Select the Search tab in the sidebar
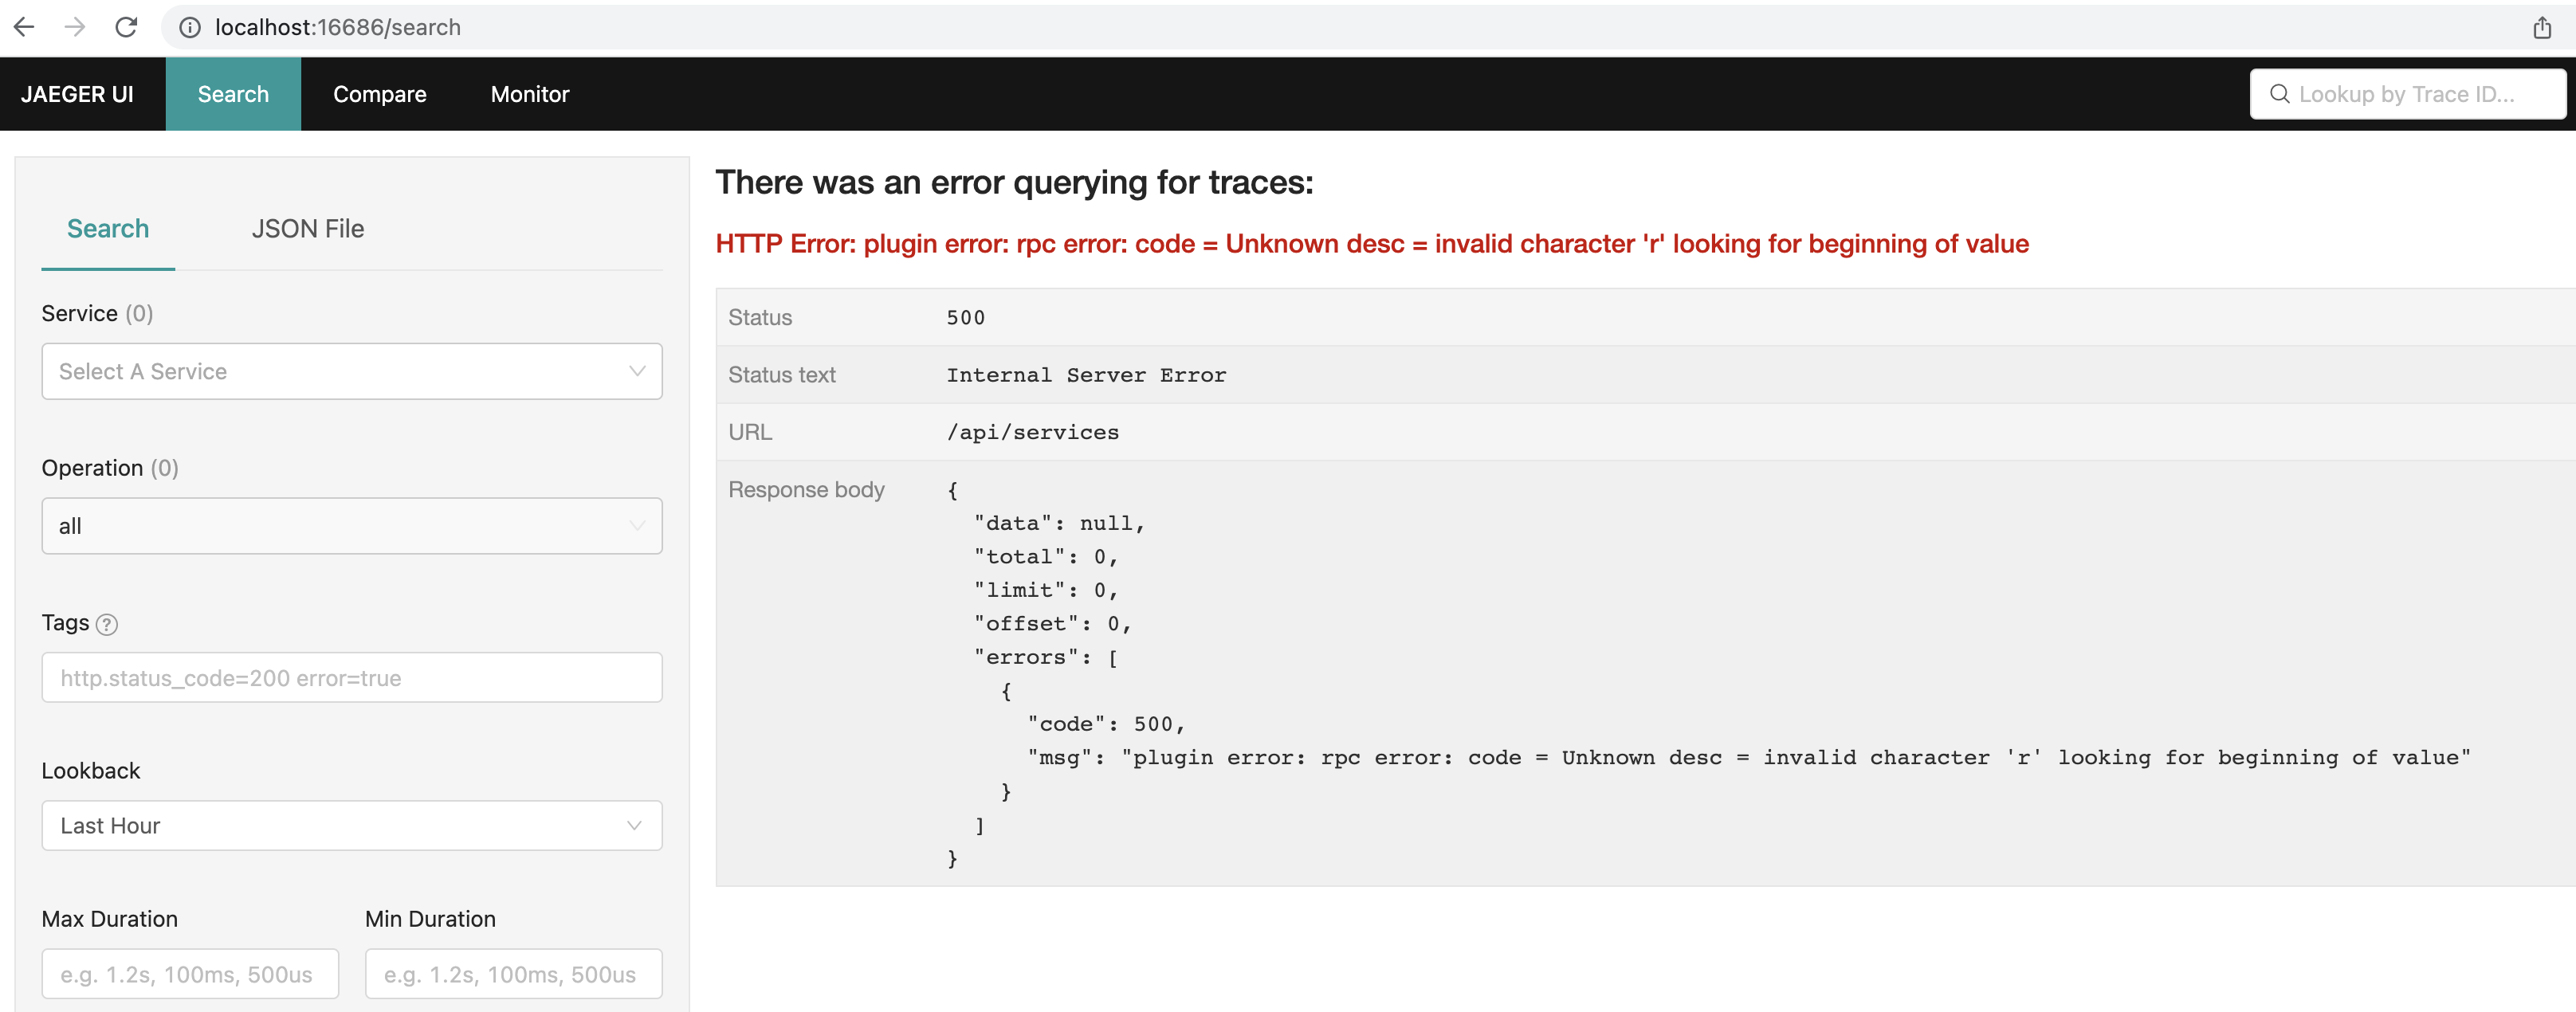Viewport: 2576px width, 1012px height. click(x=108, y=228)
